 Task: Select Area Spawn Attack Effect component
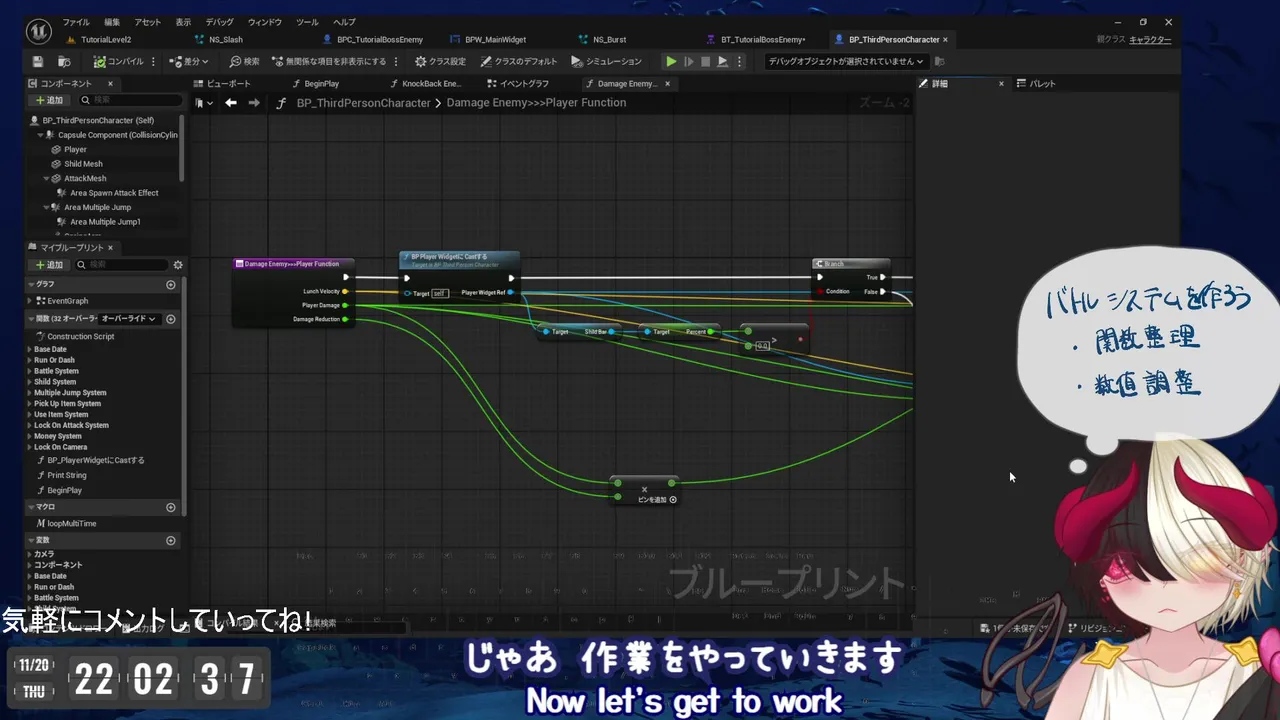click(x=114, y=193)
